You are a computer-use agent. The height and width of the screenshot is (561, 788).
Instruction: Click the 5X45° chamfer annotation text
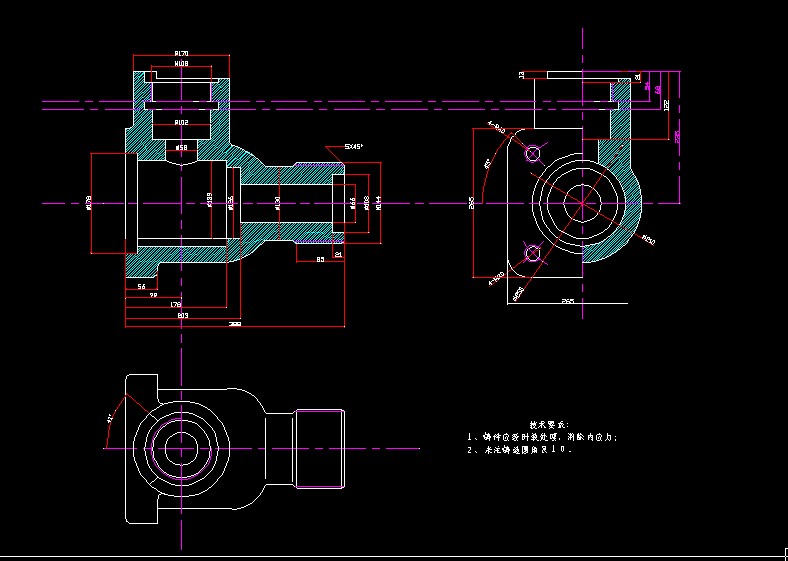point(354,146)
